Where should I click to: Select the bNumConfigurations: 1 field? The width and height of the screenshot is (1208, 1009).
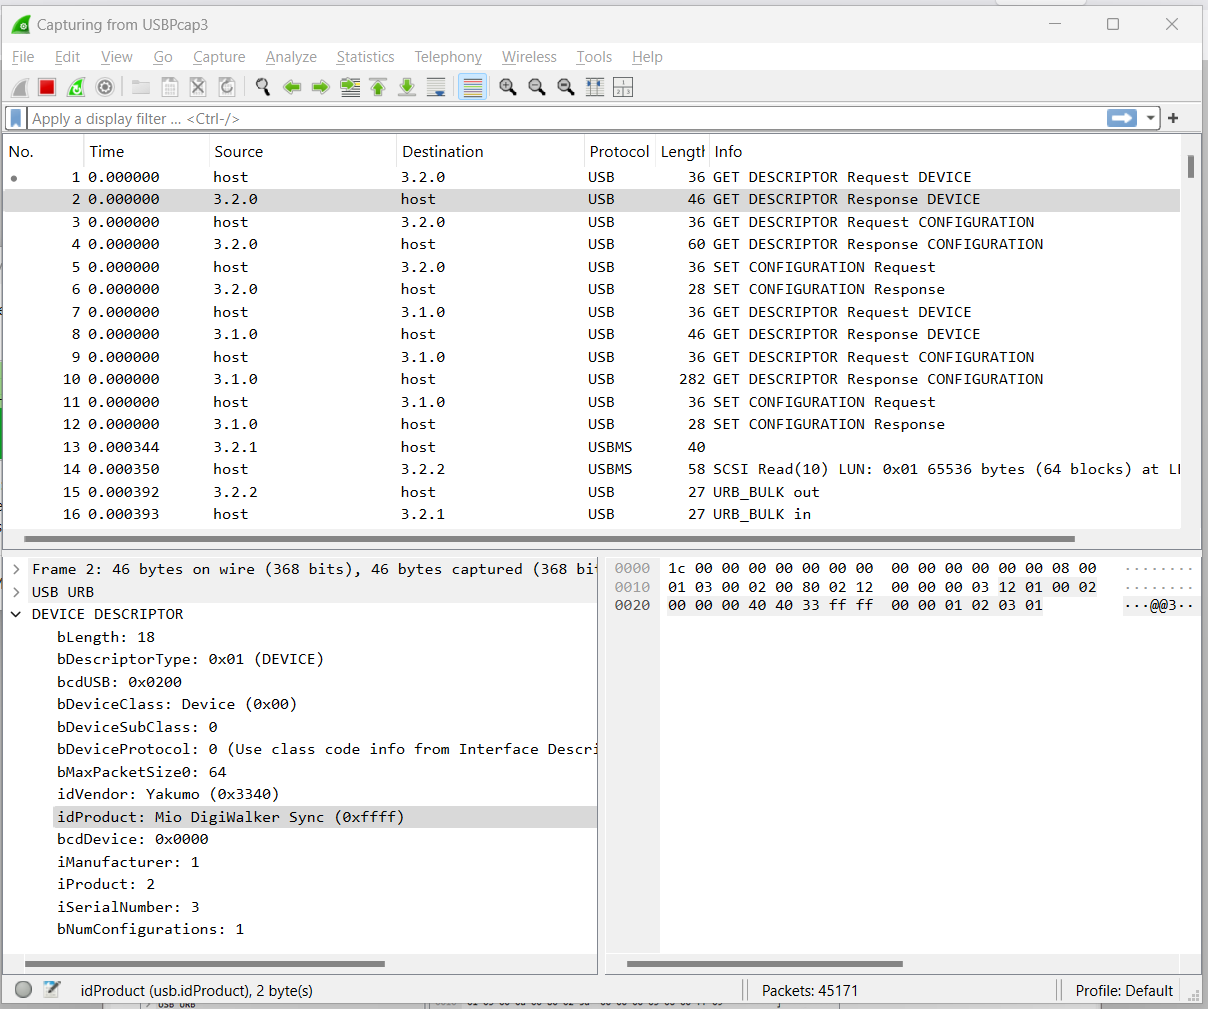pos(151,929)
